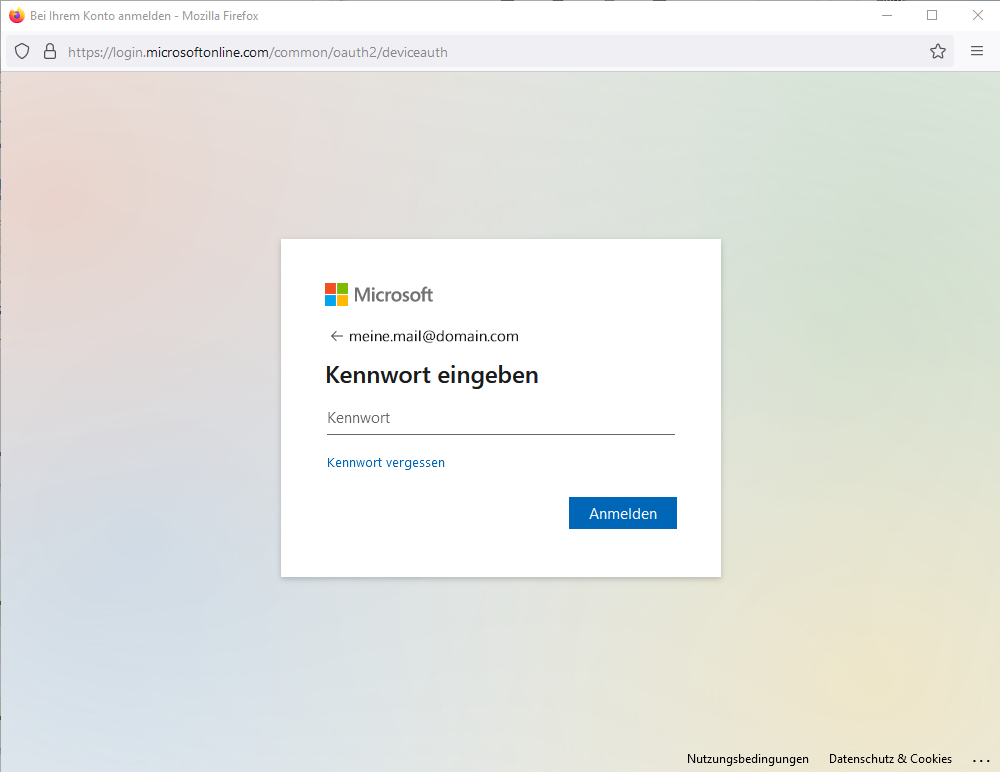
Task: Maximize the Firefox window
Action: [x=932, y=16]
